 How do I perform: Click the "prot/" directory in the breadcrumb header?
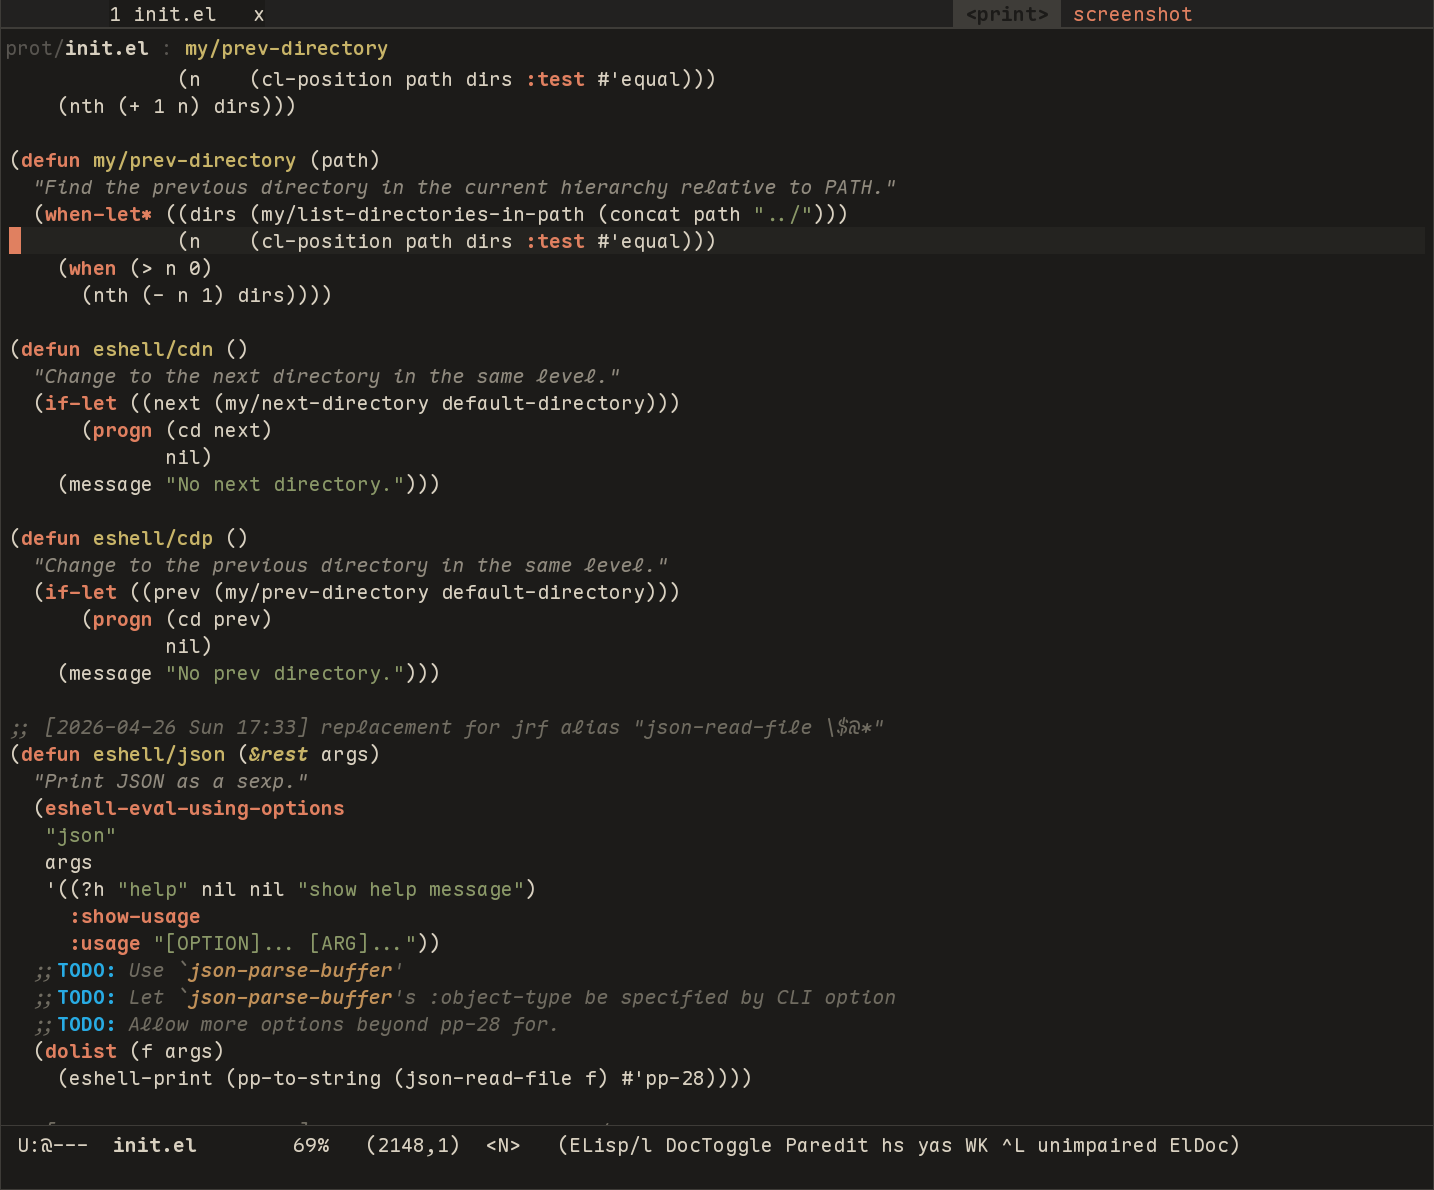pos(35,48)
